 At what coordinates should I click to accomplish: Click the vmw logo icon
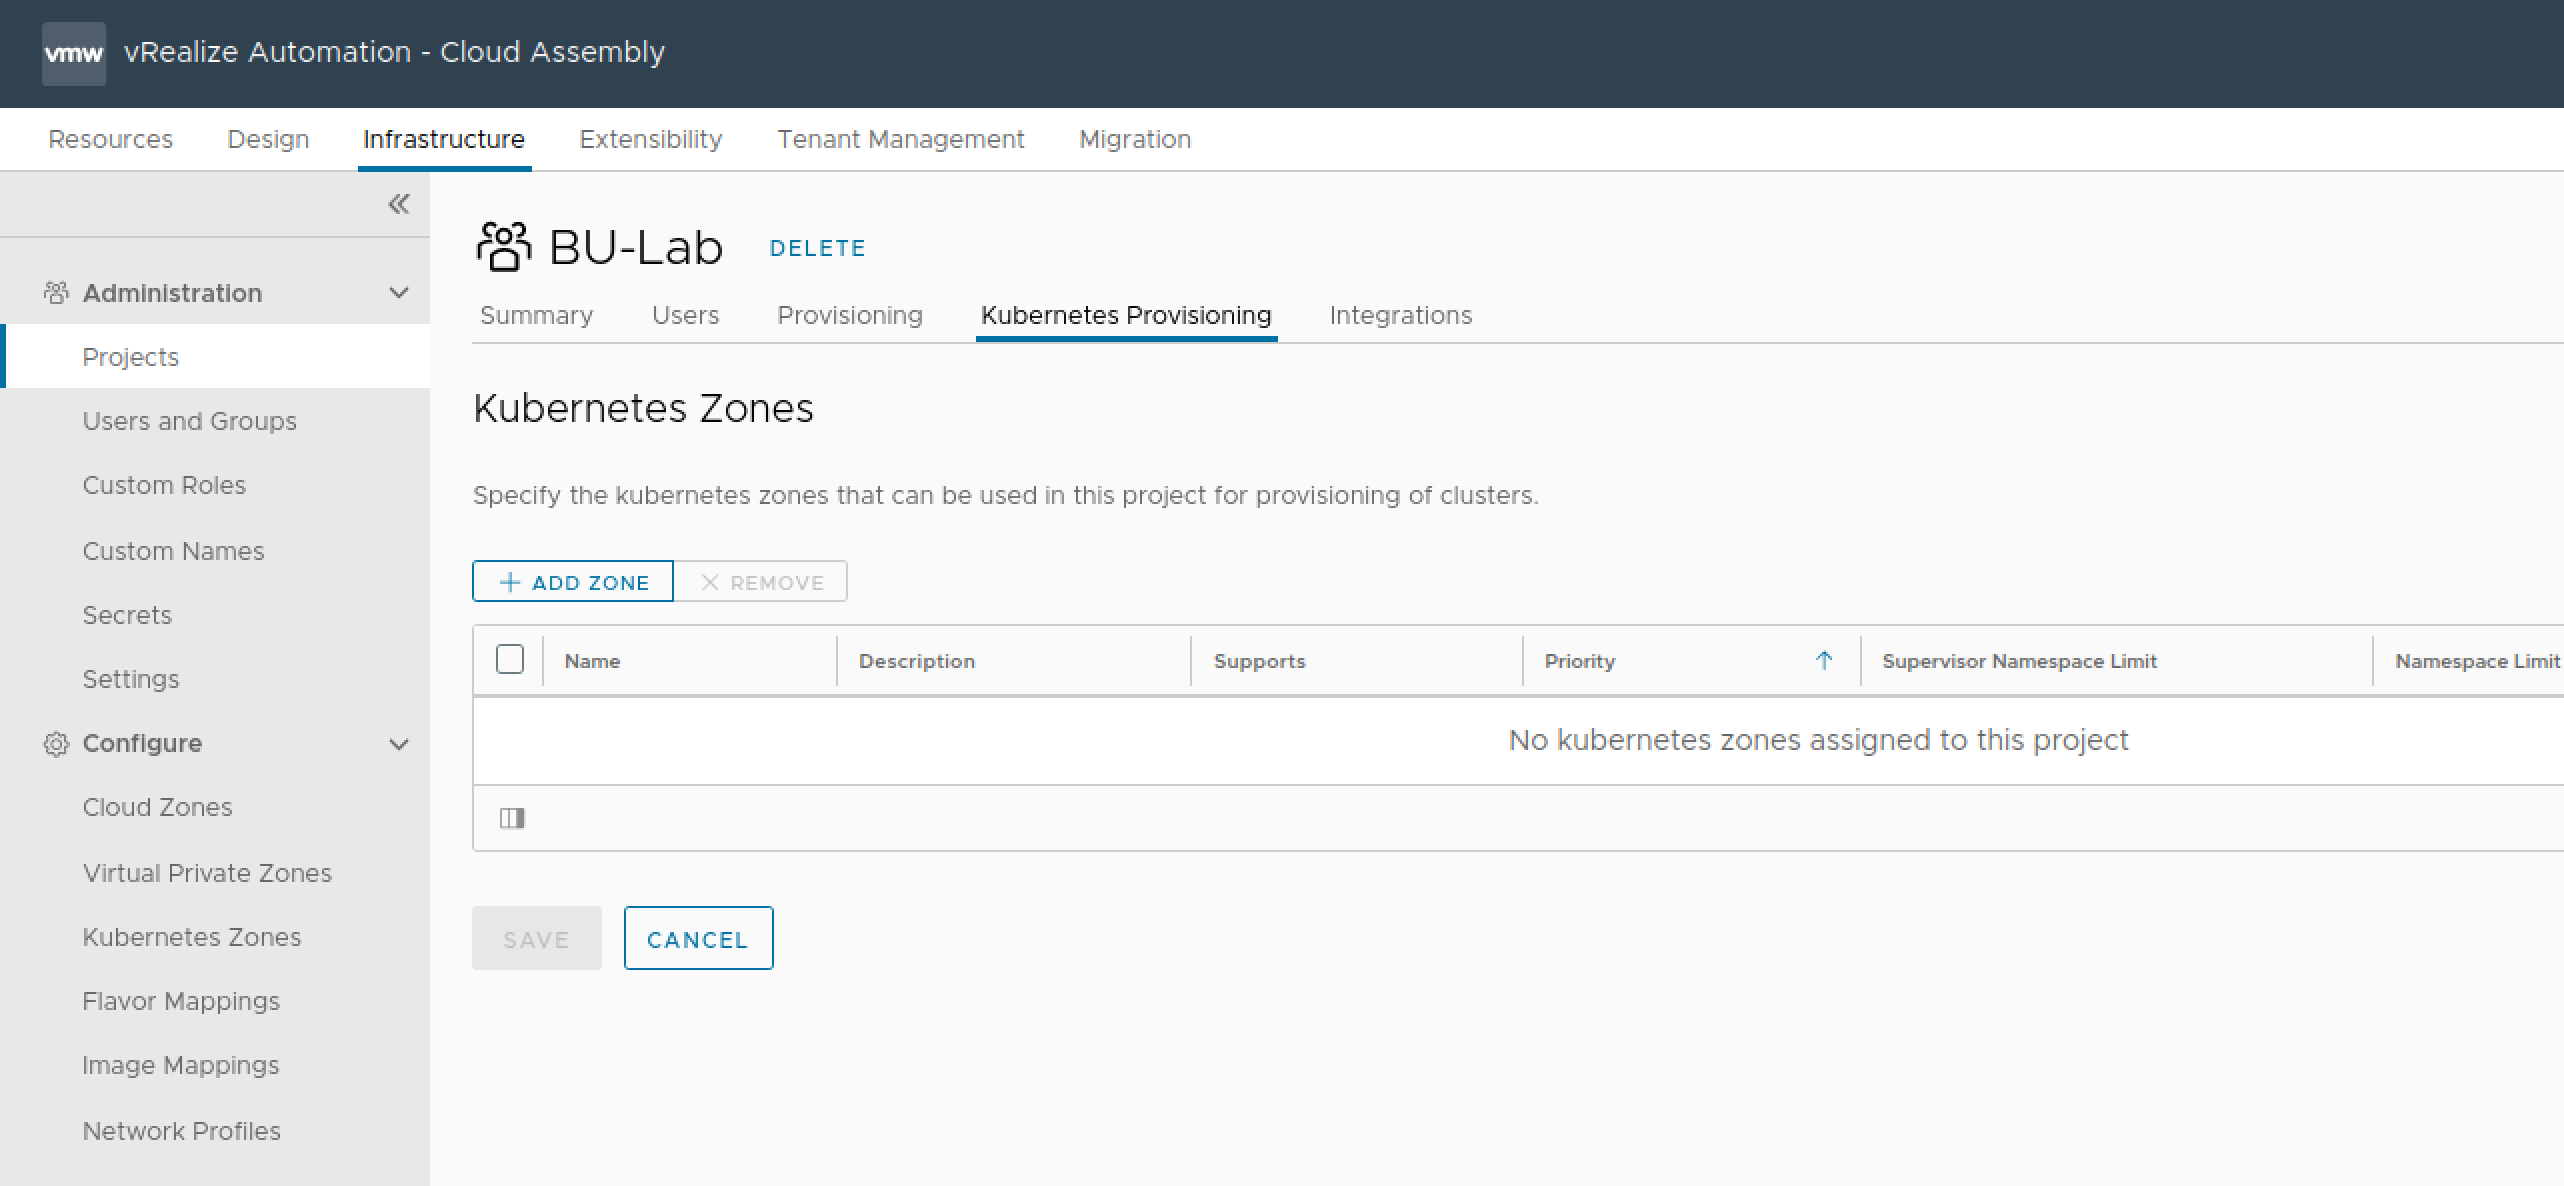74,53
